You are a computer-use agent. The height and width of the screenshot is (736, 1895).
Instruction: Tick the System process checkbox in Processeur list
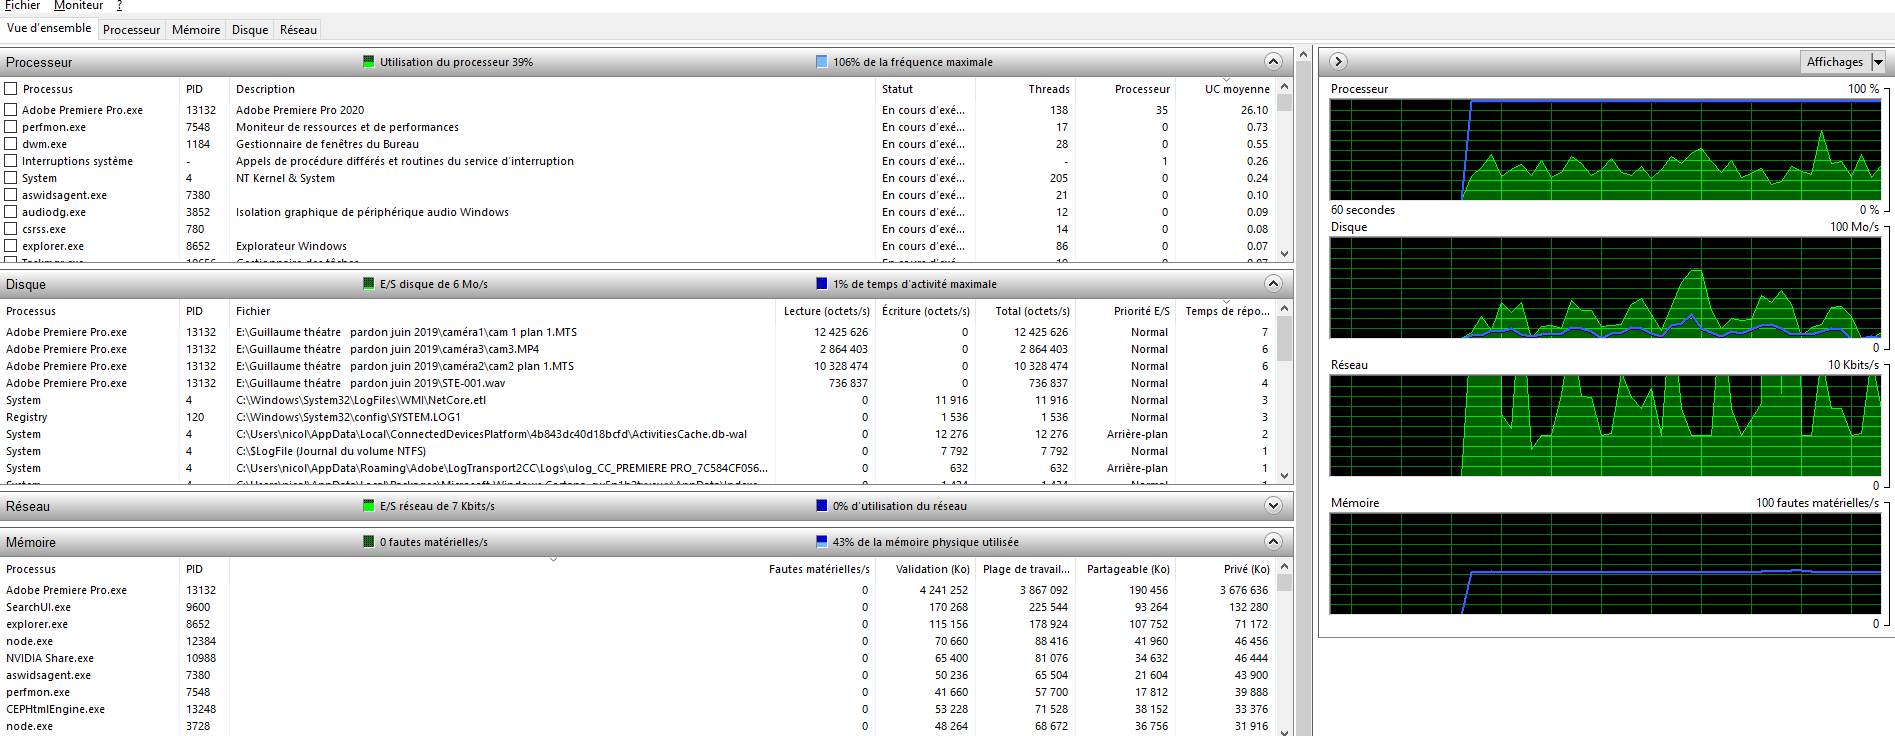tap(11, 178)
